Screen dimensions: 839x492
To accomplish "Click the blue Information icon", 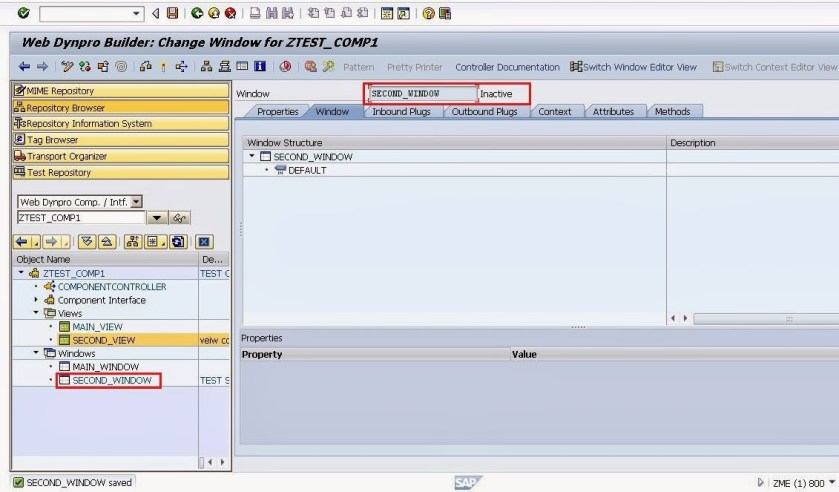I will pyautogui.click(x=260, y=66).
